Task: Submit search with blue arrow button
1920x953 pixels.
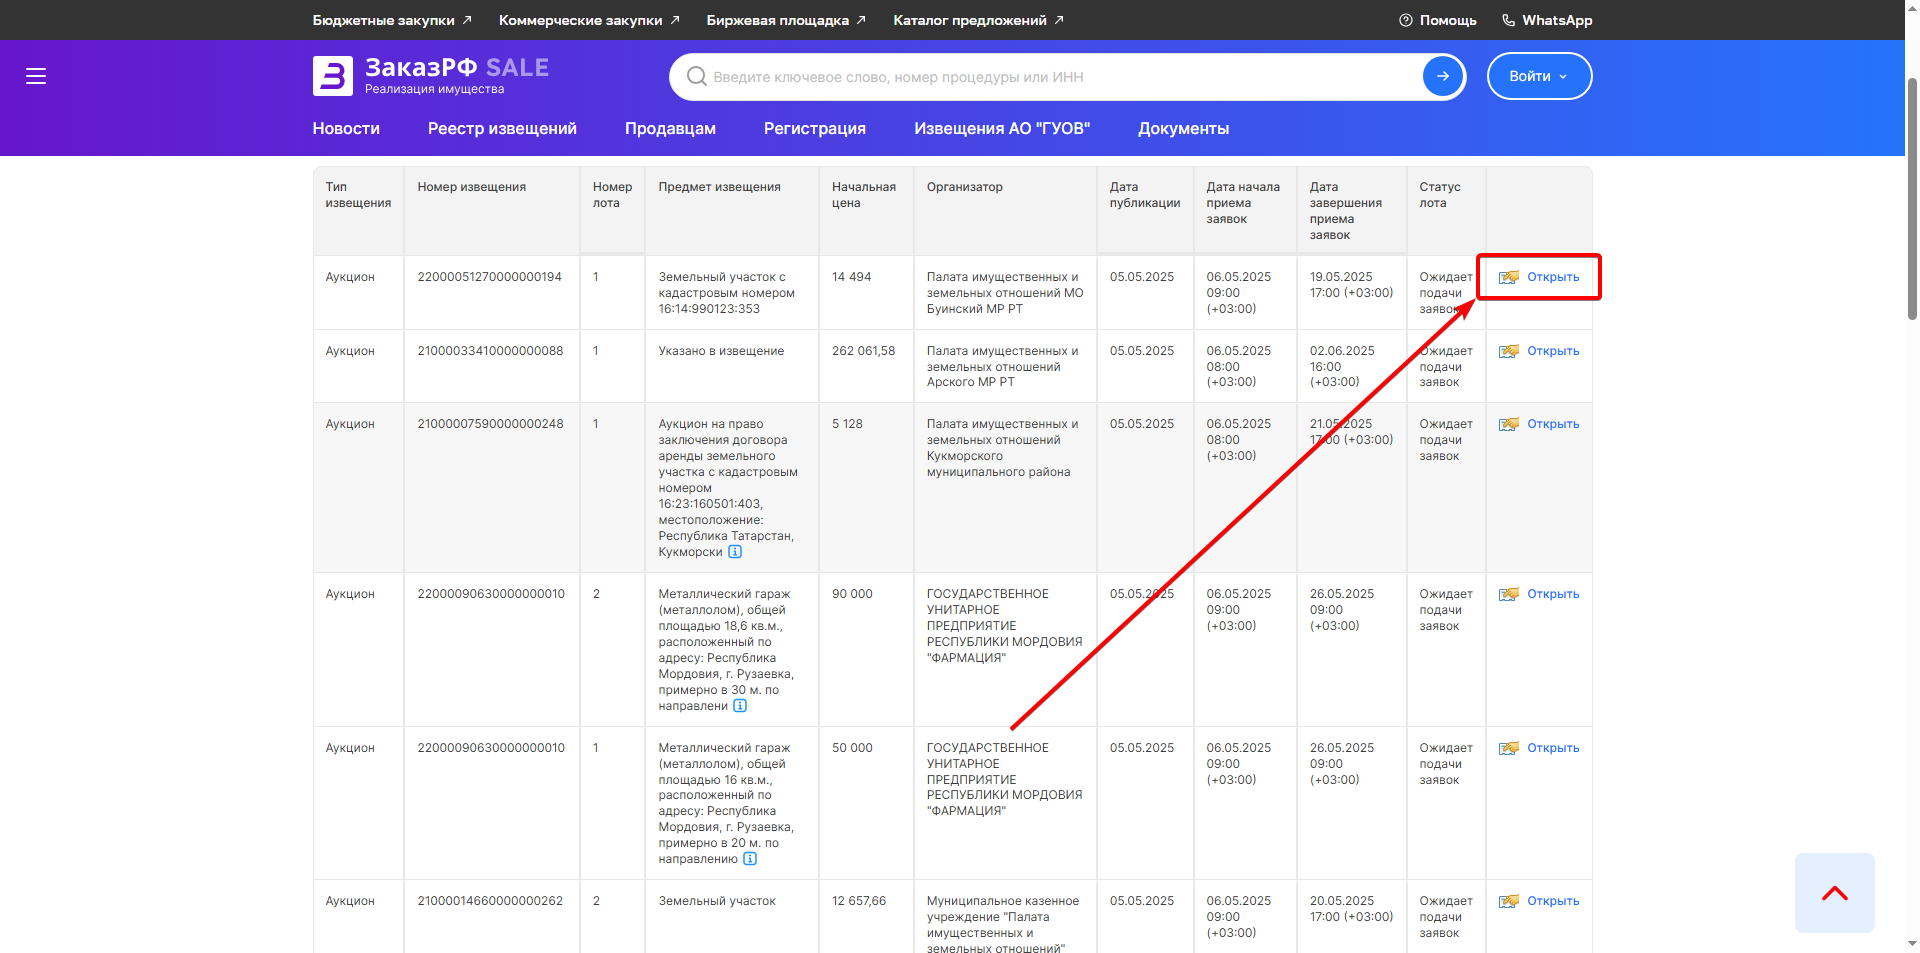Action: coord(1443,76)
